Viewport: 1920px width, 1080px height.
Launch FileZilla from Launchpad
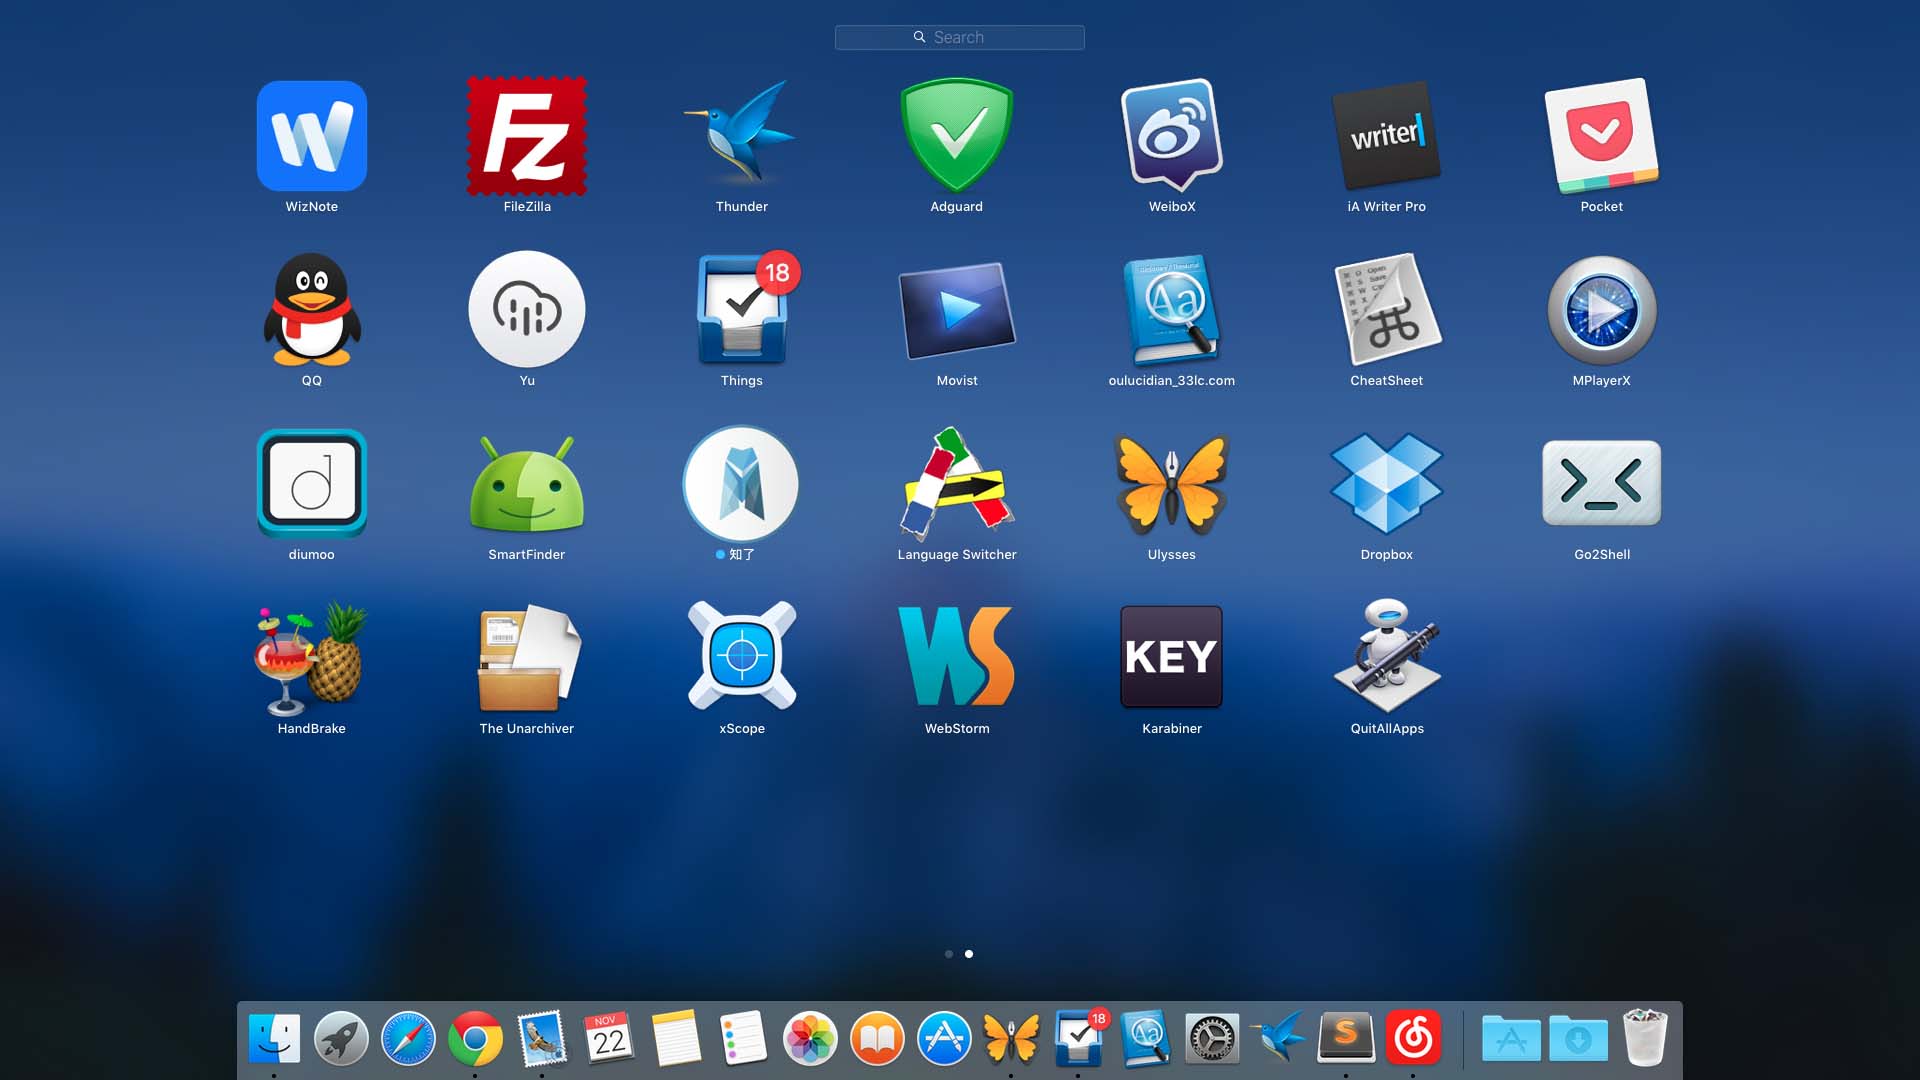coord(527,136)
